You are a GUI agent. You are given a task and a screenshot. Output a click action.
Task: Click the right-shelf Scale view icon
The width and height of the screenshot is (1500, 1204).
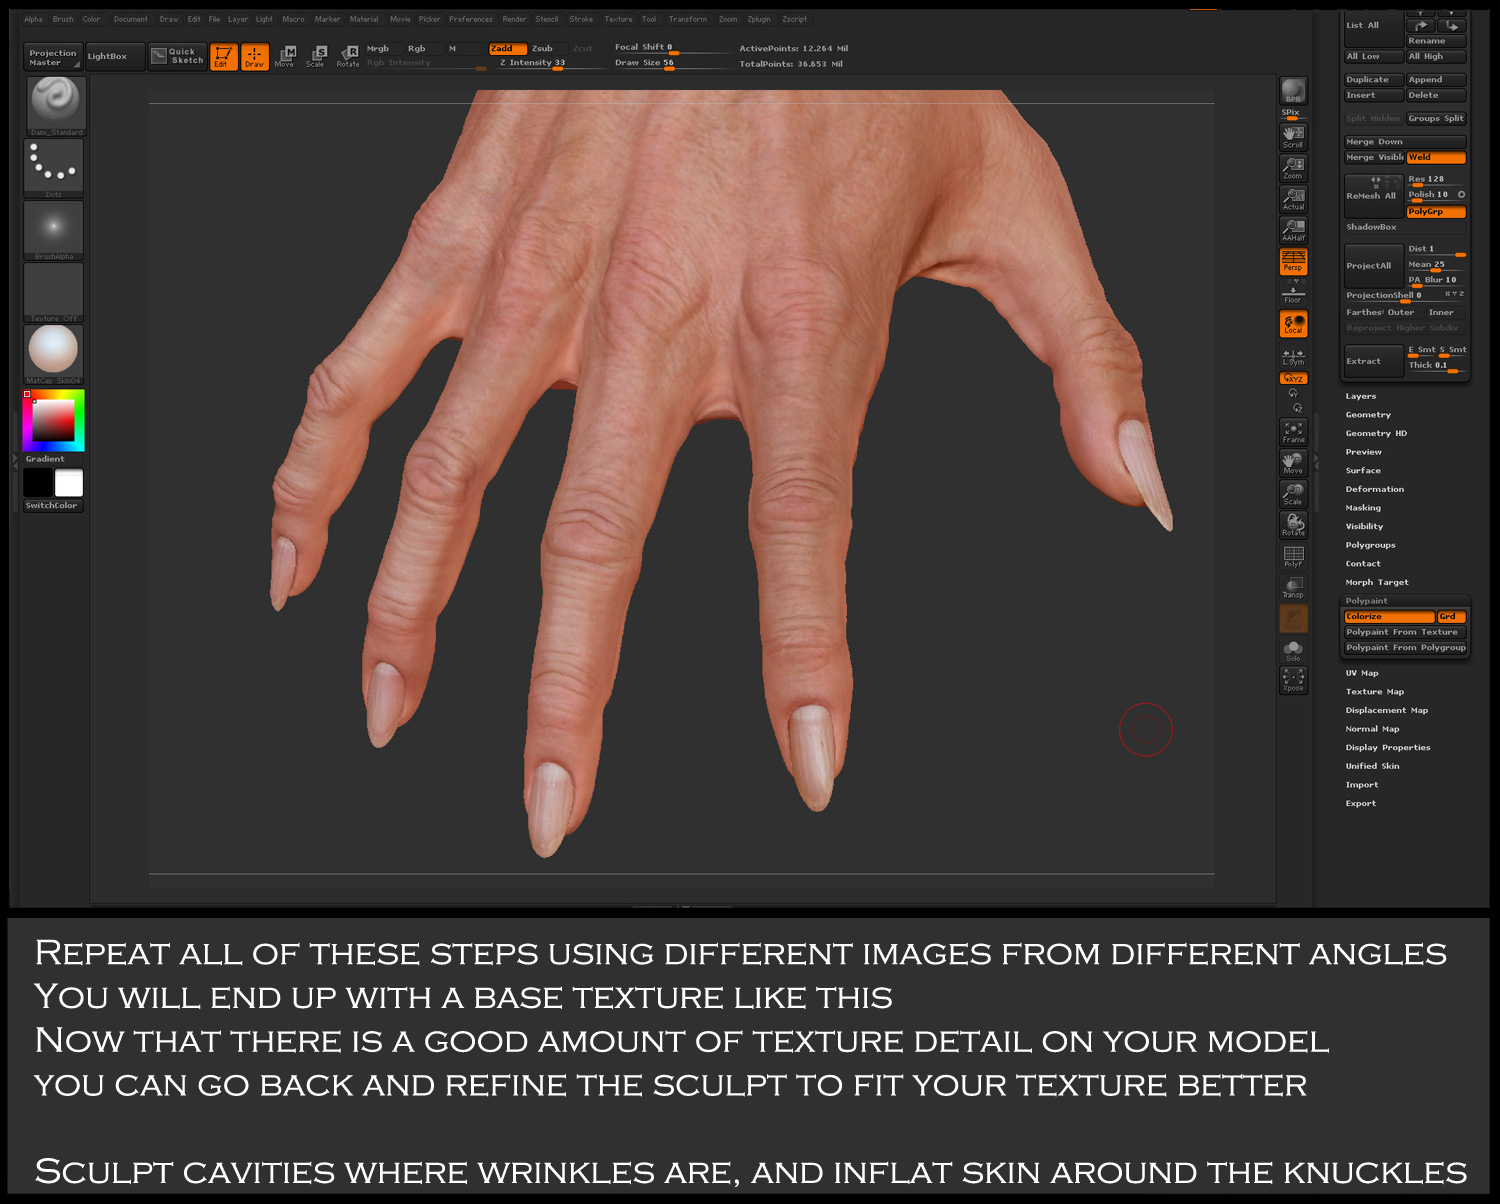tap(1293, 494)
